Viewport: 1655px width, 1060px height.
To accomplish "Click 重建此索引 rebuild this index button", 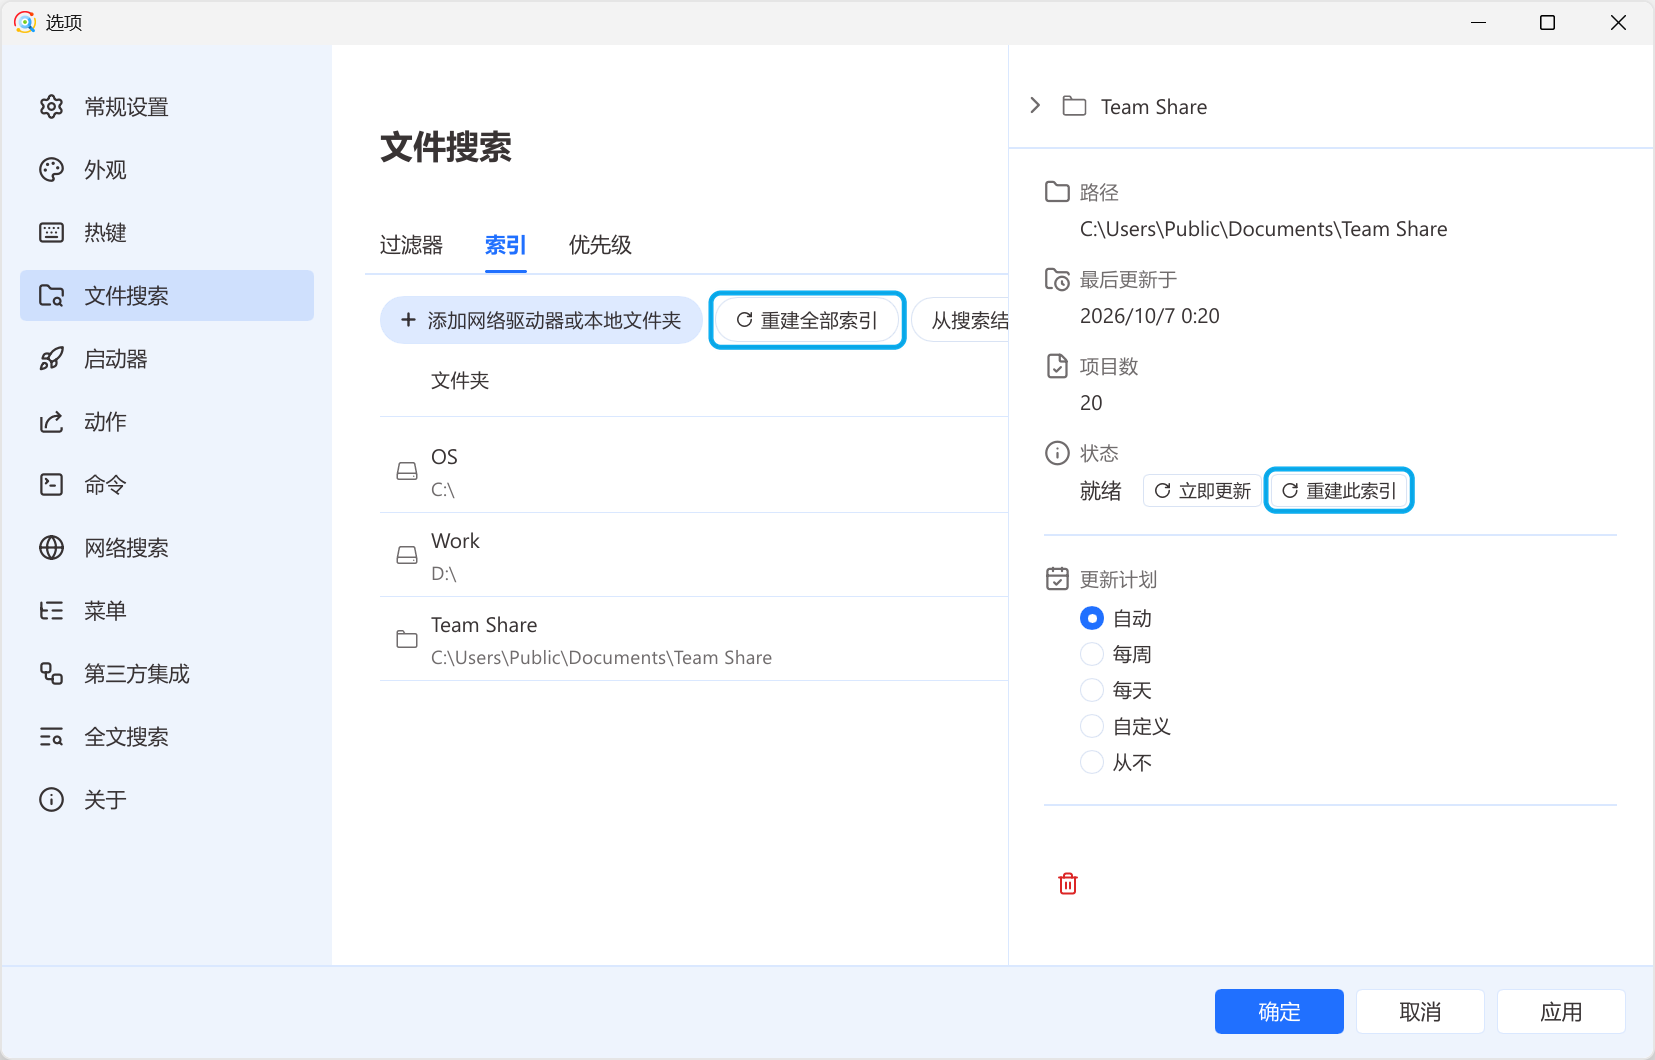I will [x=1339, y=491].
